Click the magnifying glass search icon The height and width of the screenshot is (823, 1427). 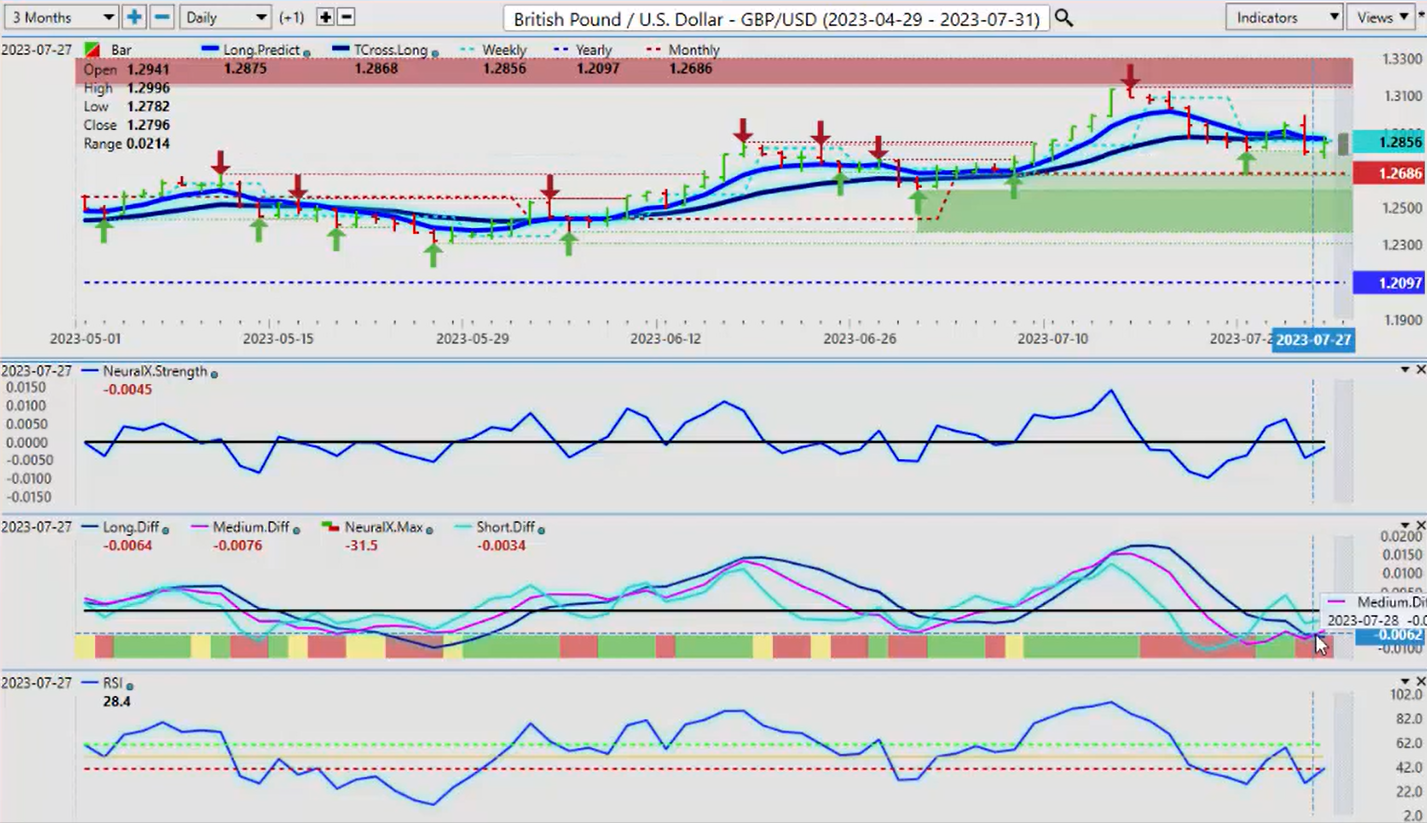tap(1064, 18)
